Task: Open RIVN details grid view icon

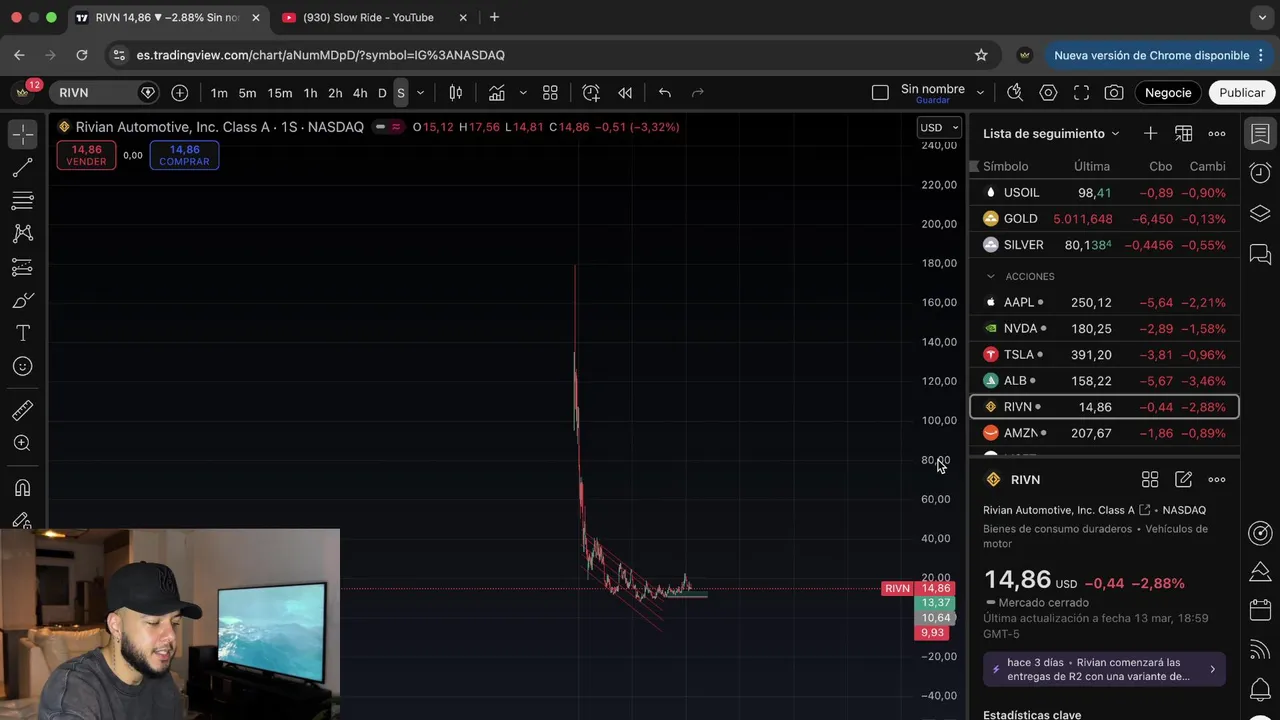Action: pyautogui.click(x=1150, y=480)
